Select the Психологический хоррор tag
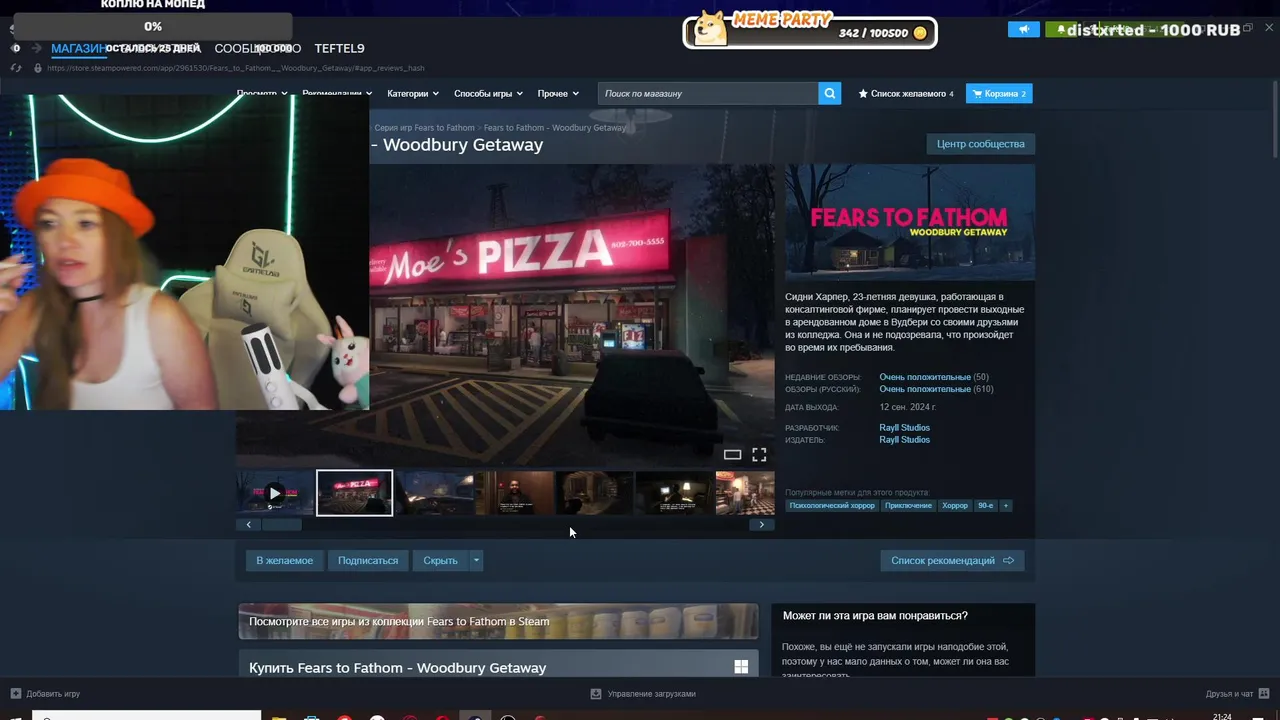The image size is (1280, 720). 832,506
